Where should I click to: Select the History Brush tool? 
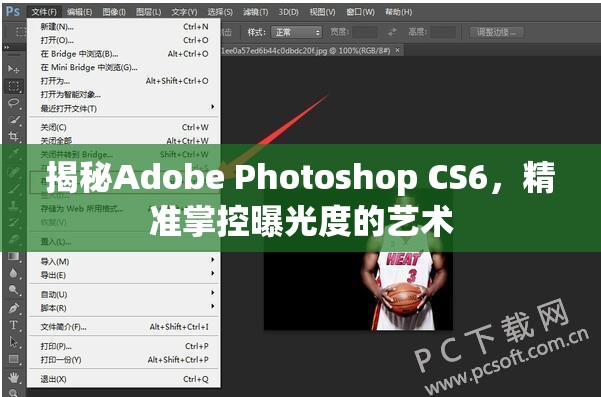pyautogui.click(x=13, y=222)
